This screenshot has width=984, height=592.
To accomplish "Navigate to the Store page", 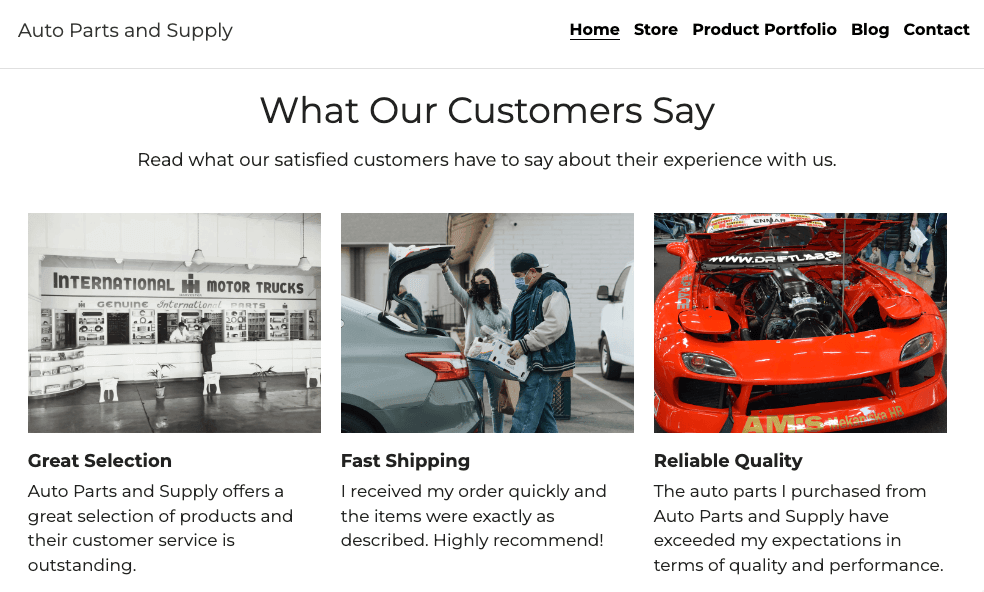I will tap(655, 30).
